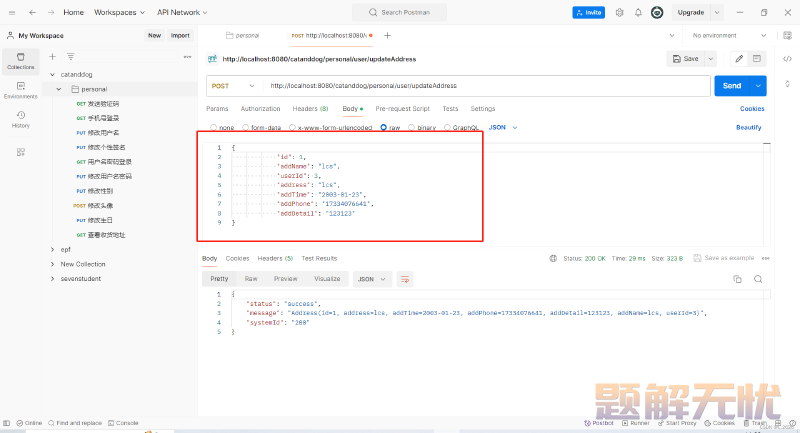Open the user avatar menu
The width and height of the screenshot is (800, 433).
pyautogui.click(x=657, y=12)
